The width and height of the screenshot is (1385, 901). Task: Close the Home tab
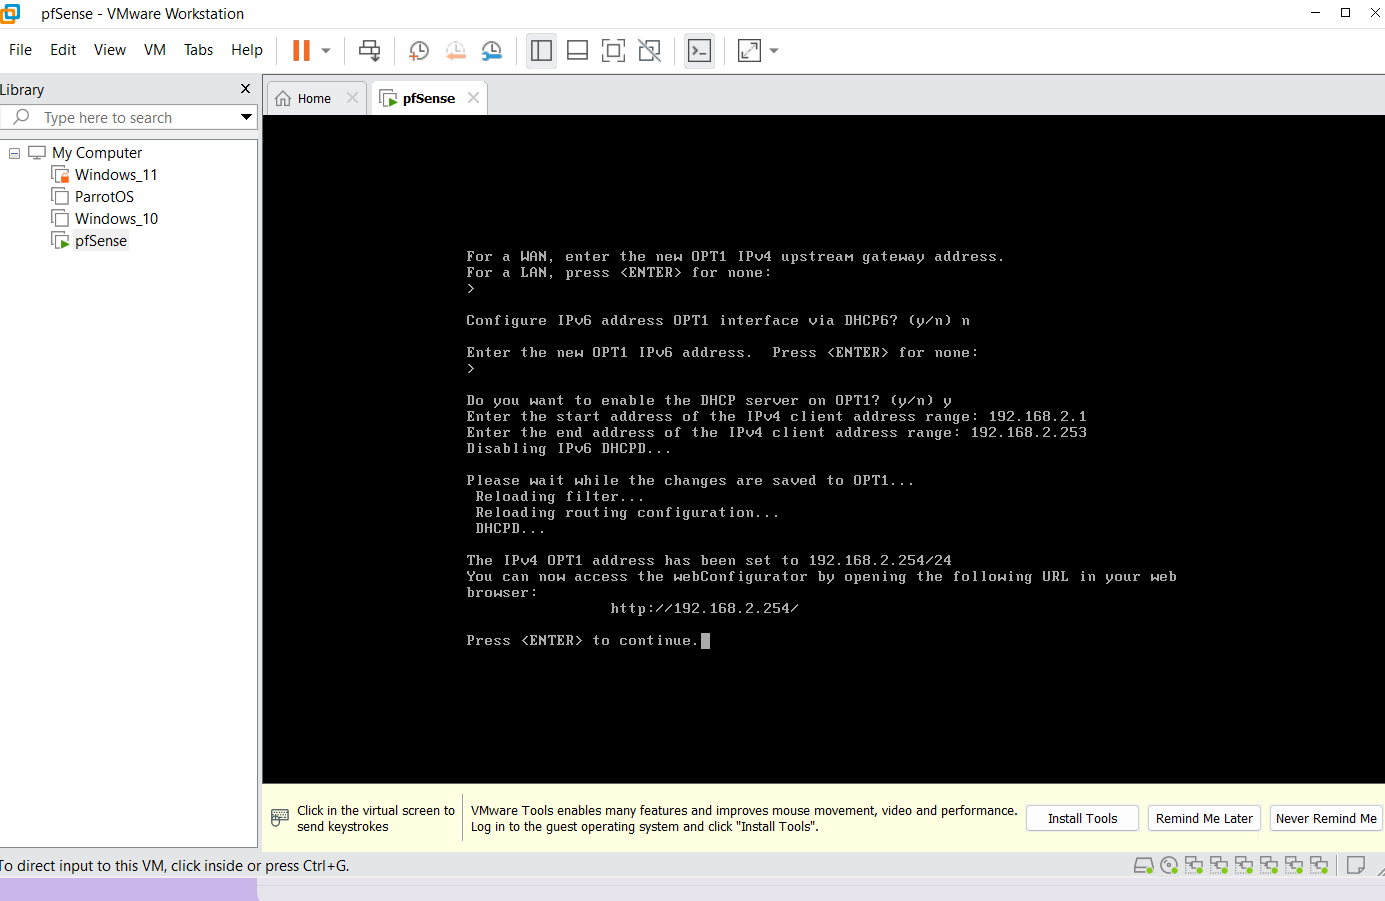point(352,98)
